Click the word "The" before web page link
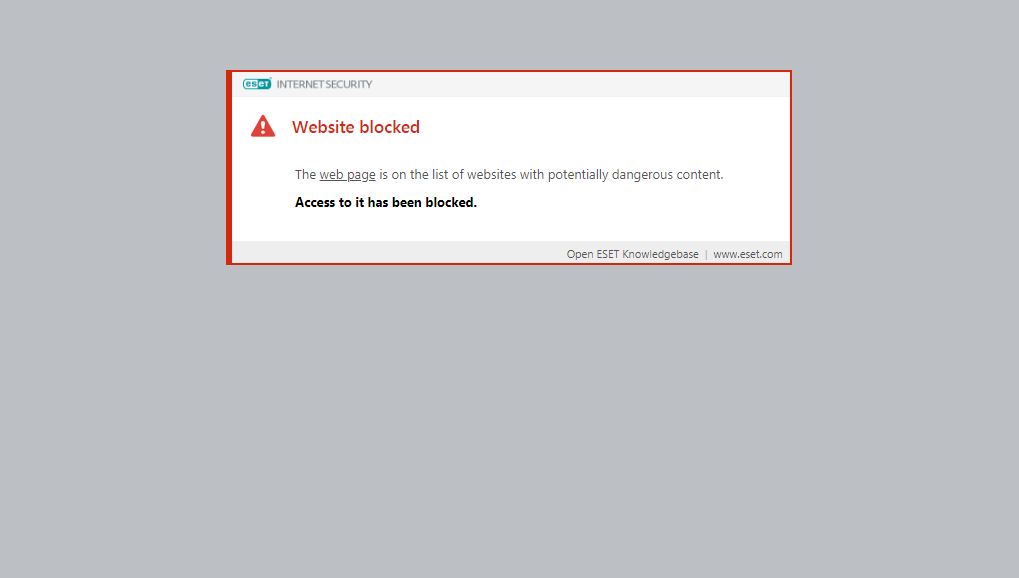Viewport: 1019px width, 578px height. pos(305,174)
